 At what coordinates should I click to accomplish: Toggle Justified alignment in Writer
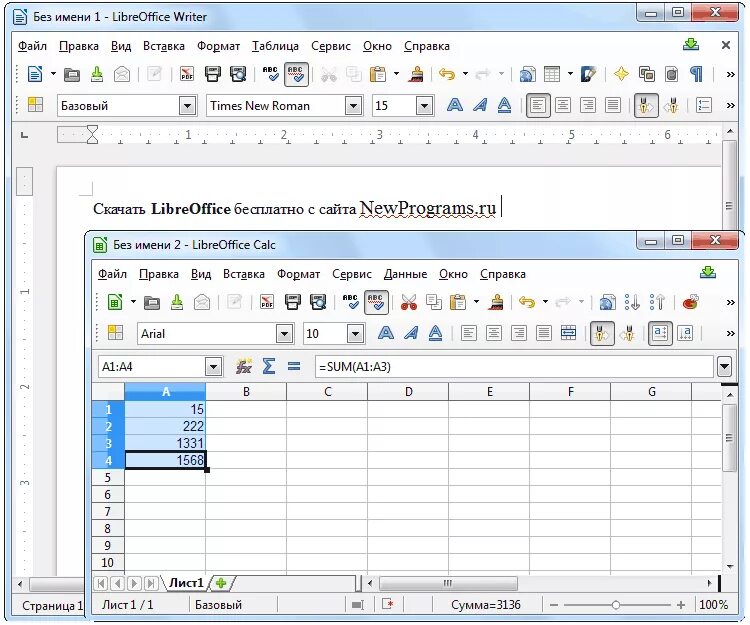coord(613,105)
